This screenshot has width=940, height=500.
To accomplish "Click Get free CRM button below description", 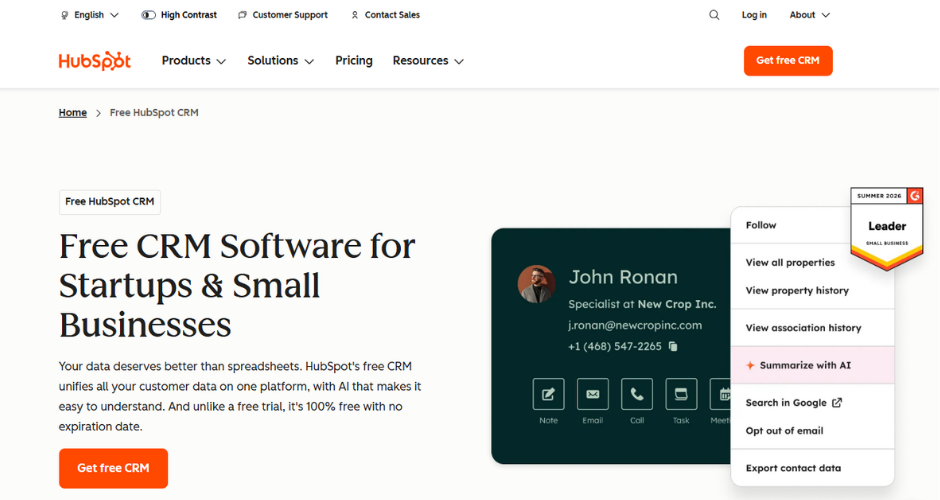I will pos(113,468).
